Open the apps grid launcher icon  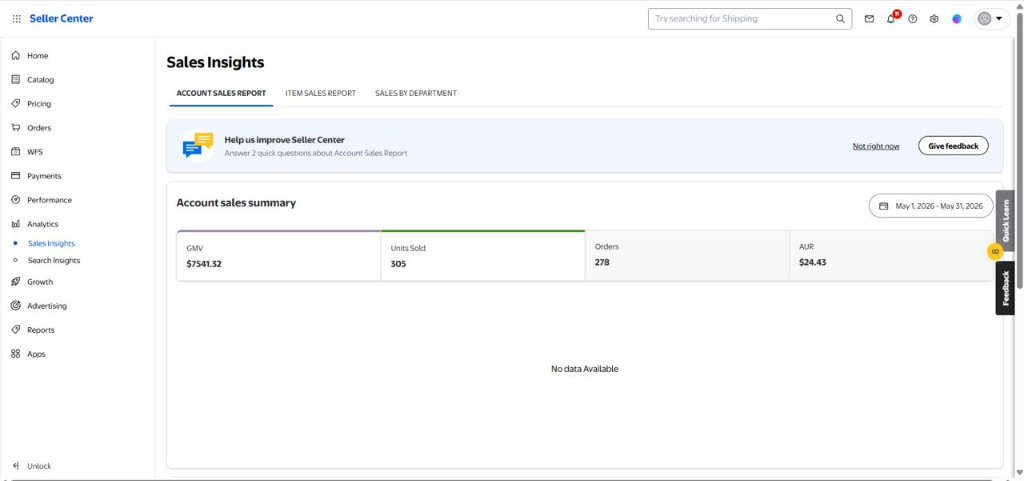point(16,19)
